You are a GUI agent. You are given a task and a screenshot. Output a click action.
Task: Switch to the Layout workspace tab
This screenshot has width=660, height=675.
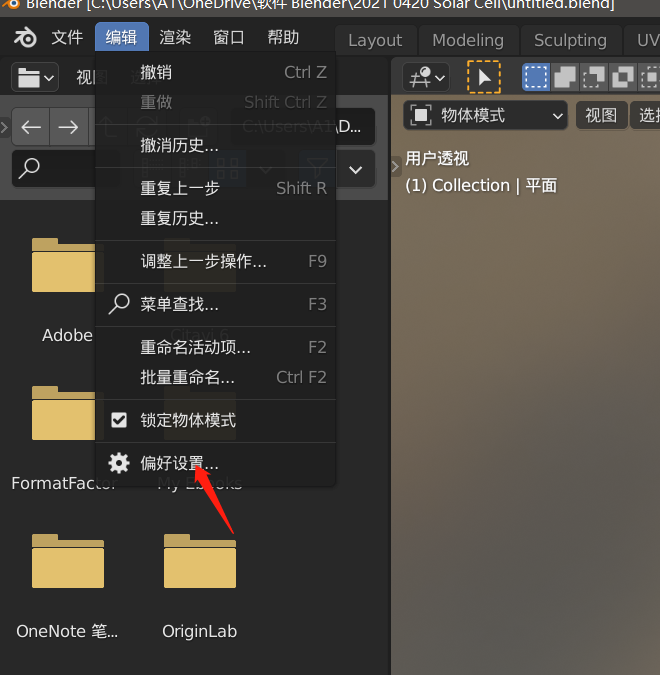point(375,40)
